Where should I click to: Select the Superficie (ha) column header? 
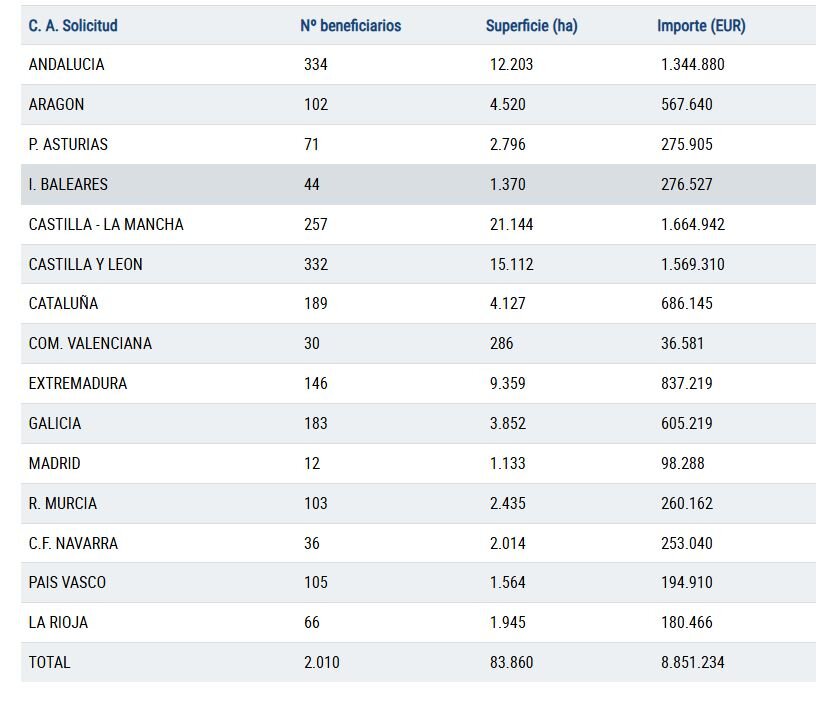531,25
